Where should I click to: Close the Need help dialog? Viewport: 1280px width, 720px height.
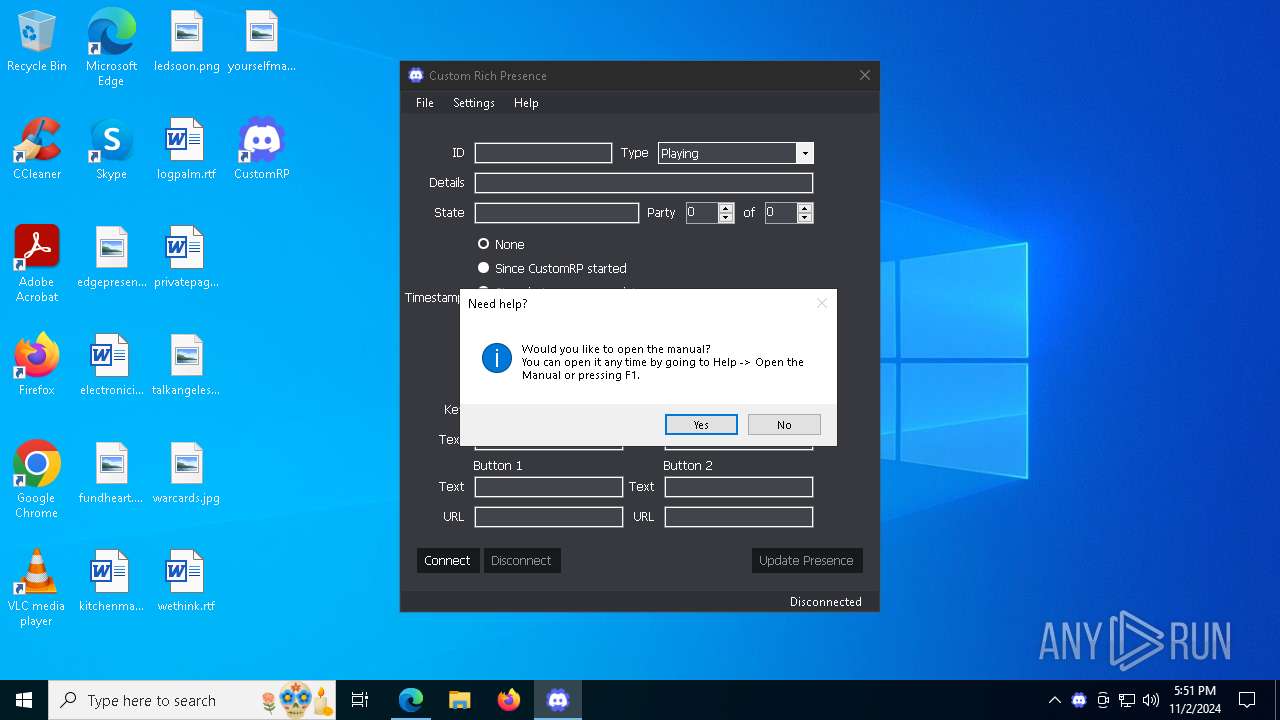[822, 303]
